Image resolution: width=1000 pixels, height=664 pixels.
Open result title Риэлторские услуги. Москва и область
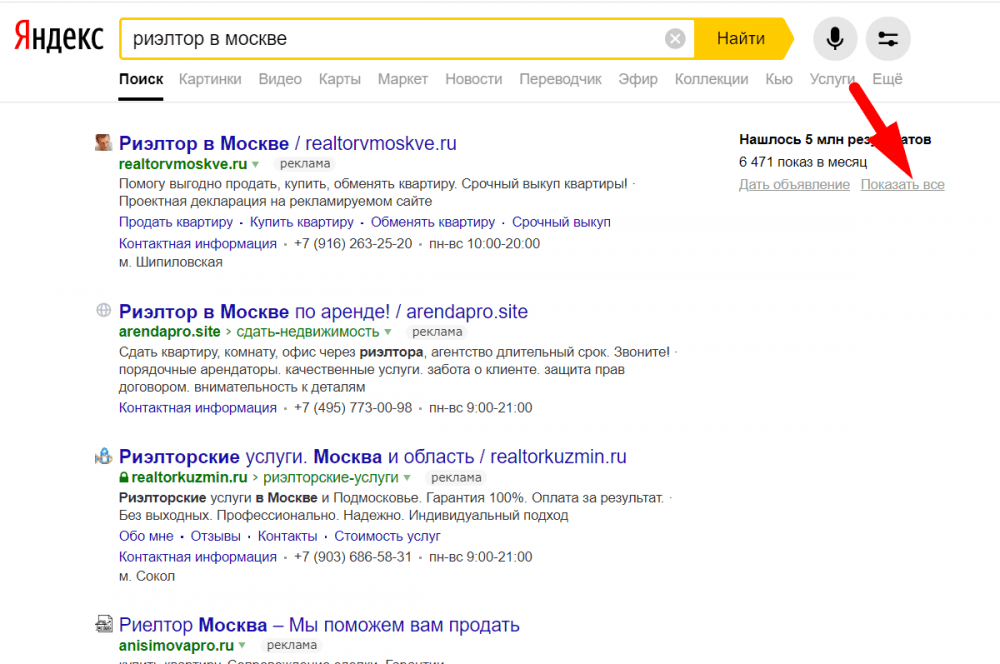coord(372,457)
